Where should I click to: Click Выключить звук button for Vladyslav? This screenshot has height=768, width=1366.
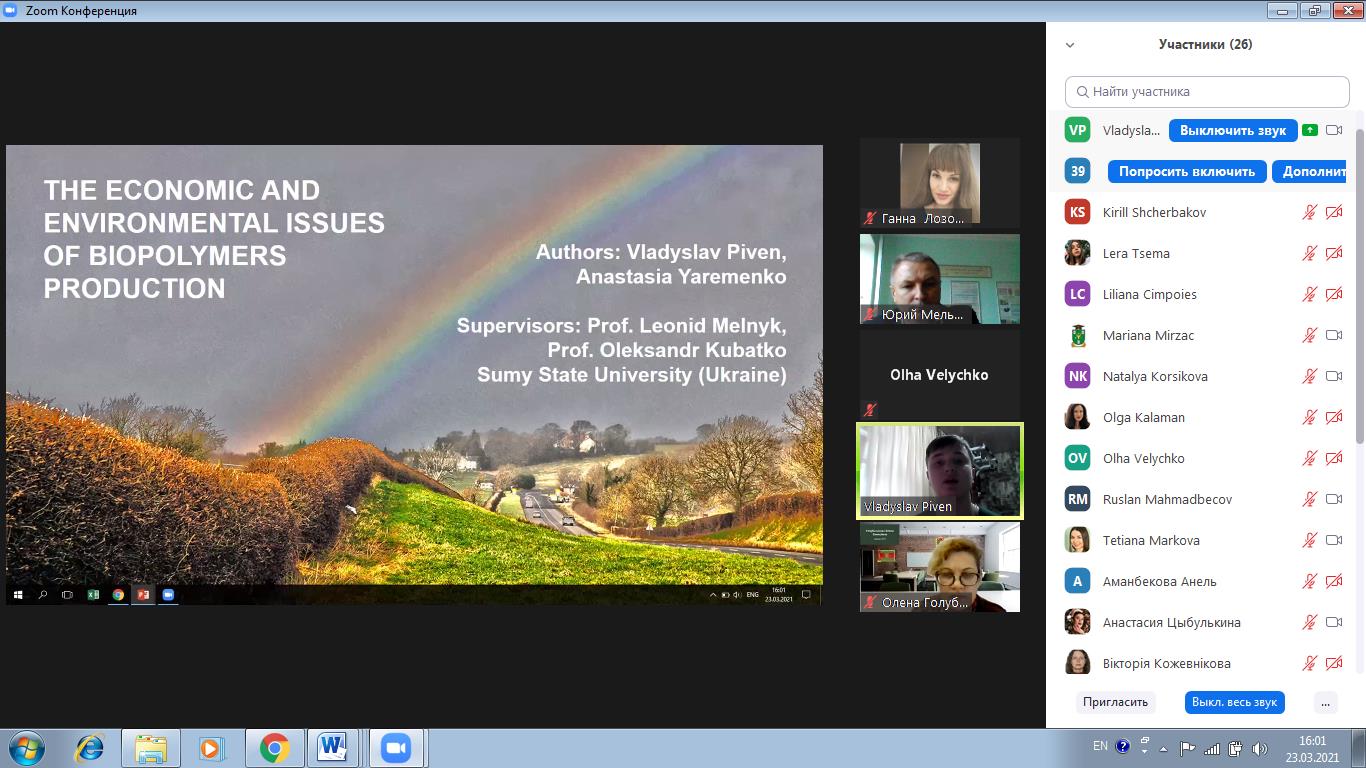1233,130
